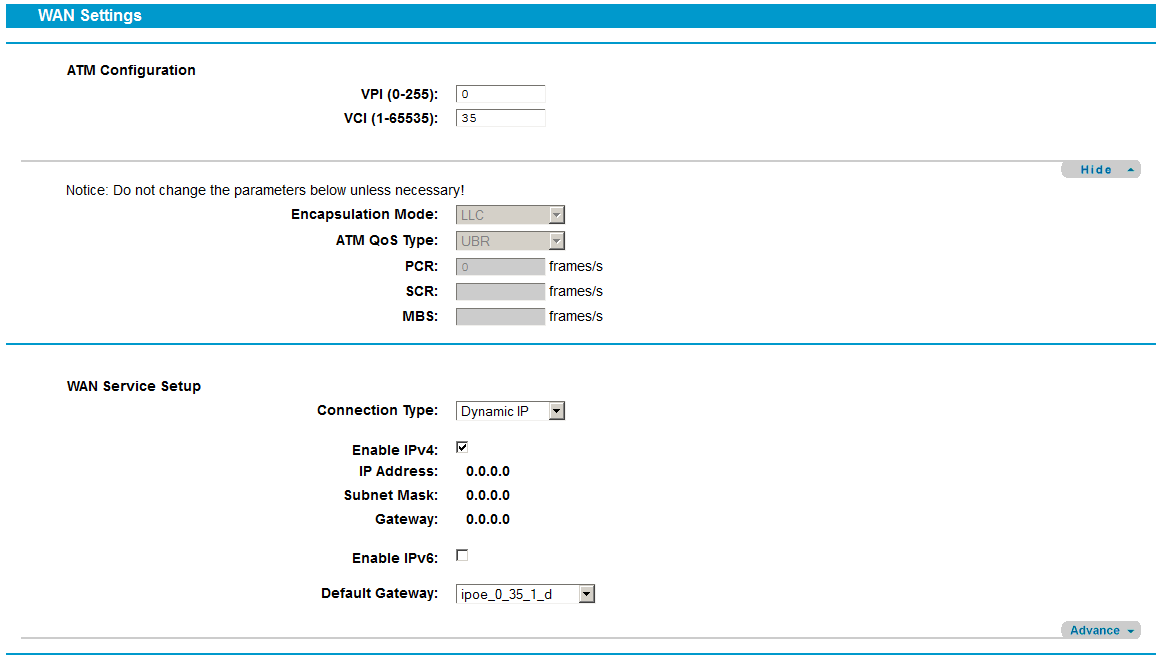Image resolution: width=1161 pixels, height=661 pixels.
Task: Click the MBS frames input field
Action: tap(499, 316)
